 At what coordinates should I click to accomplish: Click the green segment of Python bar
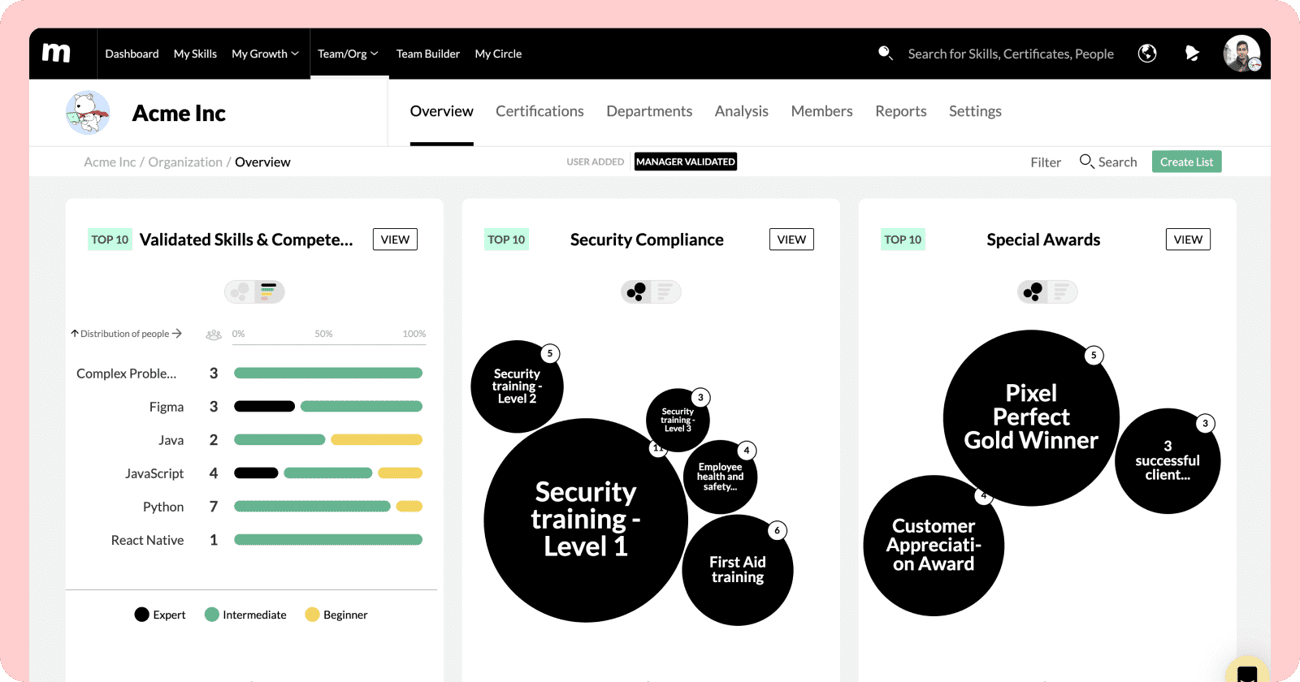312,506
